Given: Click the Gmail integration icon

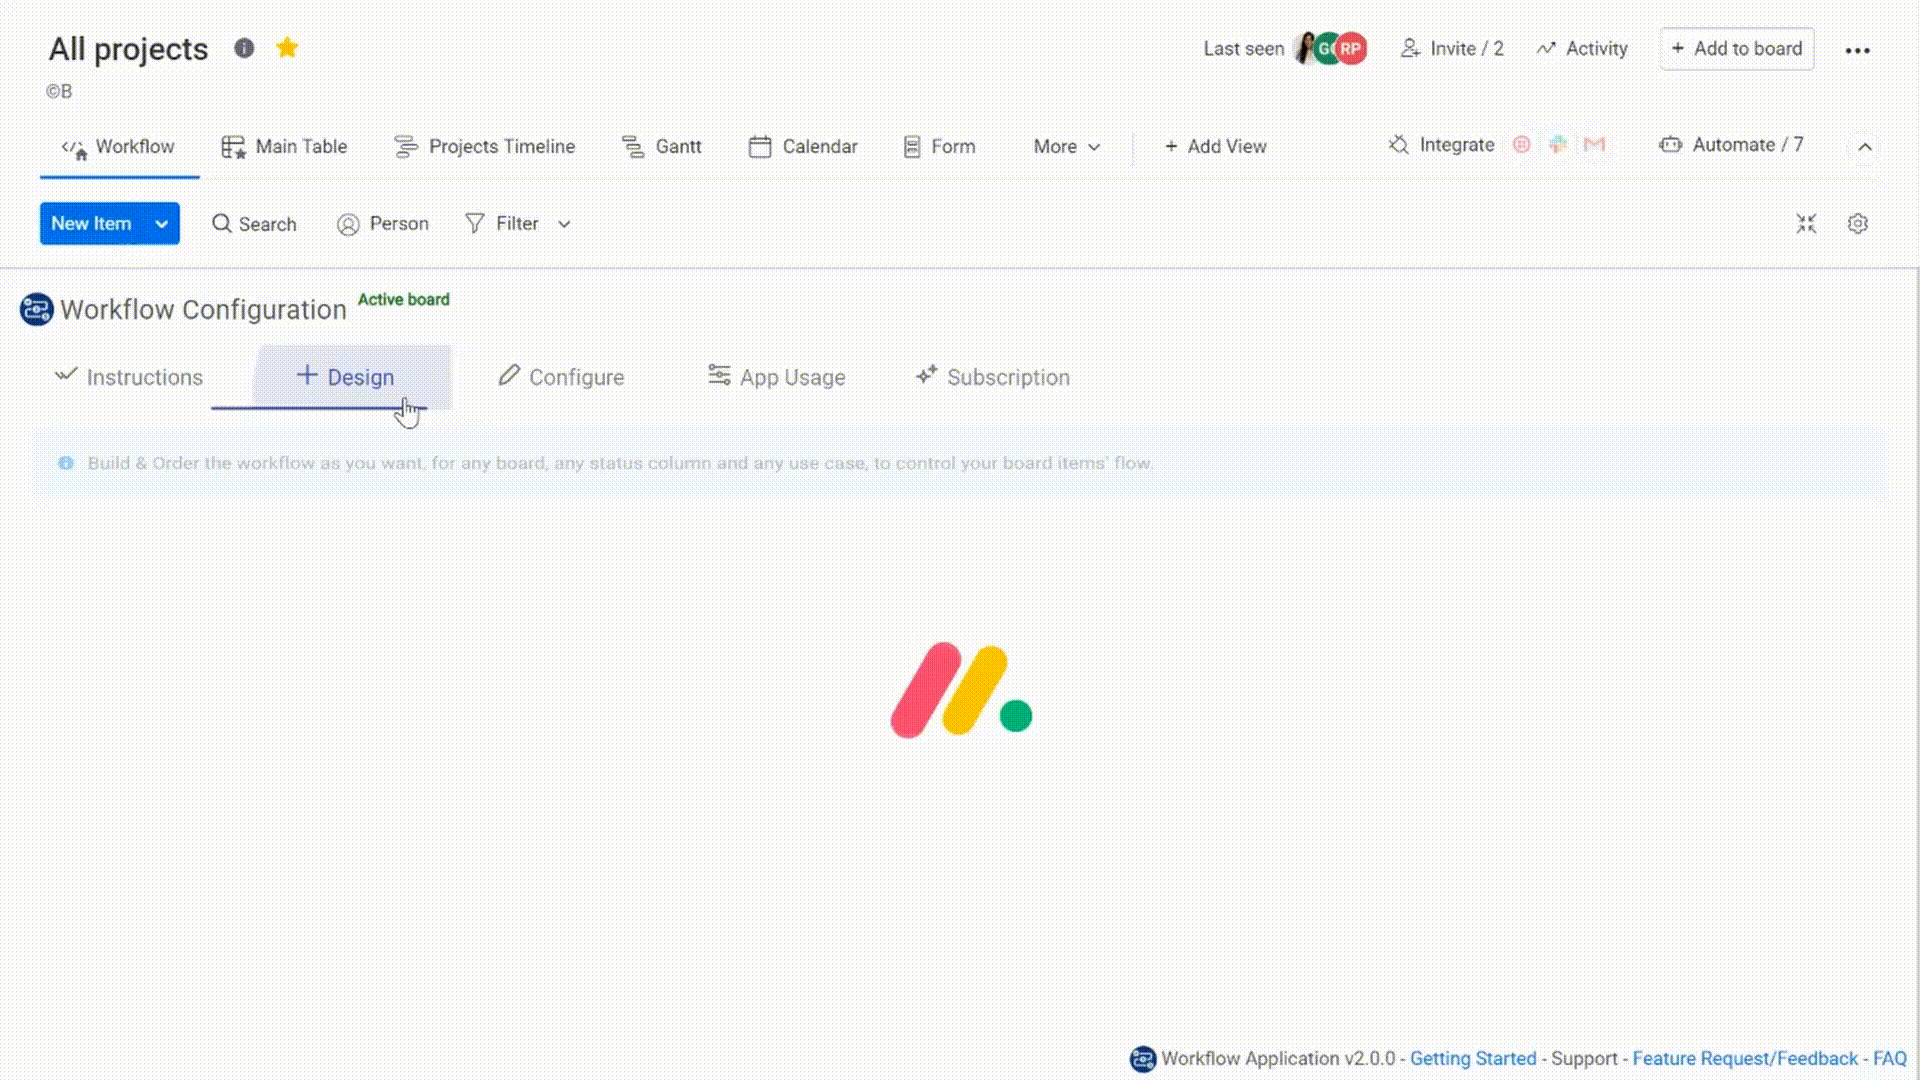Looking at the screenshot, I should coord(1594,145).
